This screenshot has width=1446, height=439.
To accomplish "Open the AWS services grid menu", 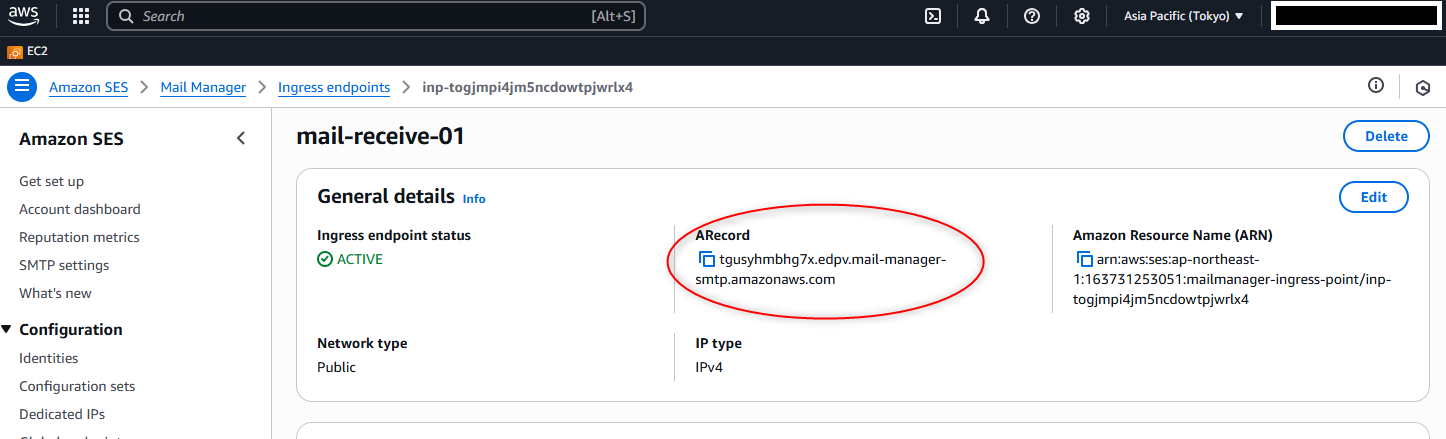I will click(x=81, y=16).
